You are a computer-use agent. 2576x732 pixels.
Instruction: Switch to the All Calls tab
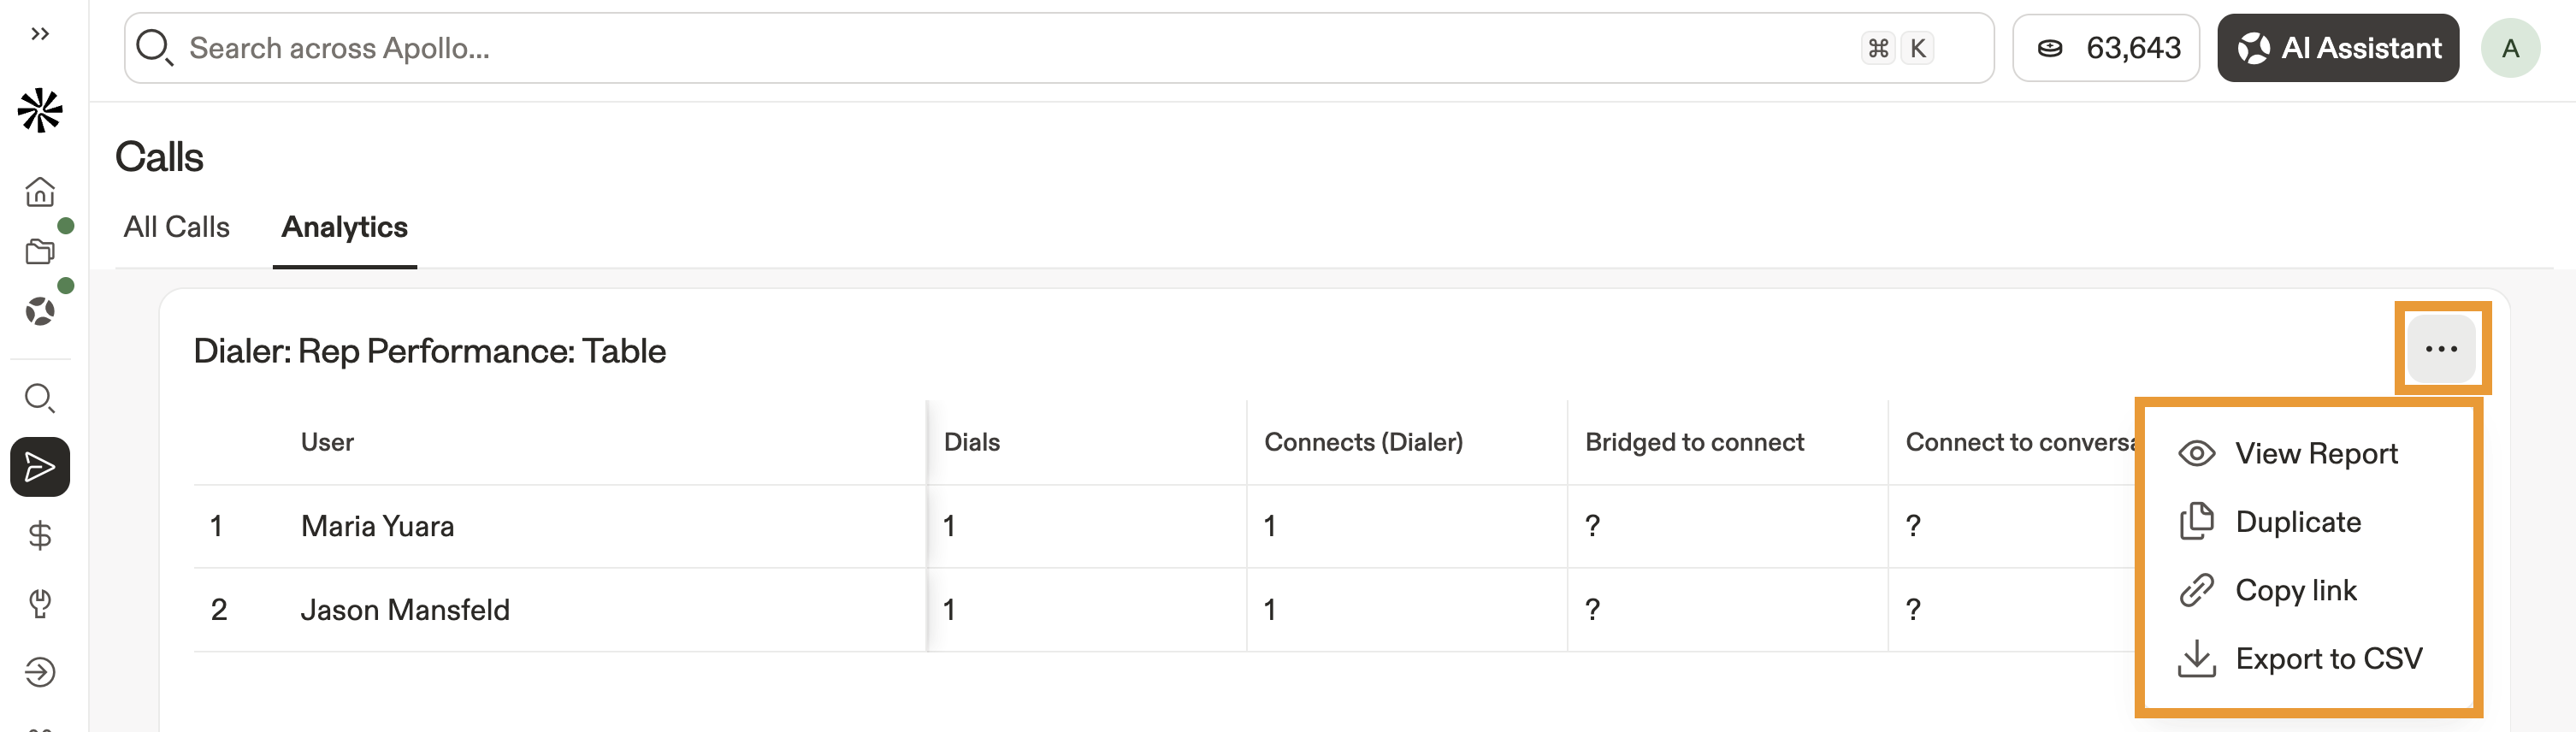[x=176, y=227]
